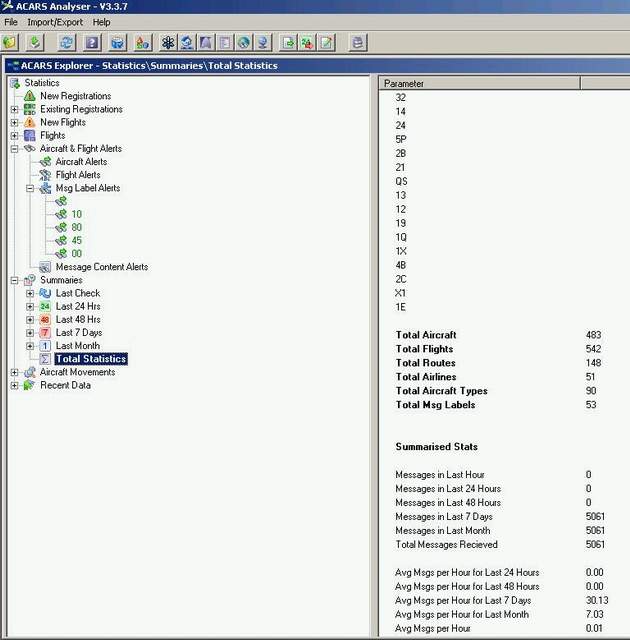Click the document with green arrow icon
630x640 pixels.
288,42
